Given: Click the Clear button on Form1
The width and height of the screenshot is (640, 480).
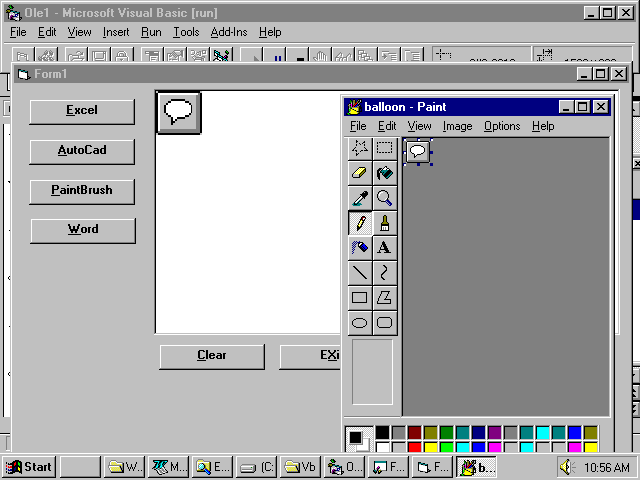Looking at the screenshot, I should 212,356.
